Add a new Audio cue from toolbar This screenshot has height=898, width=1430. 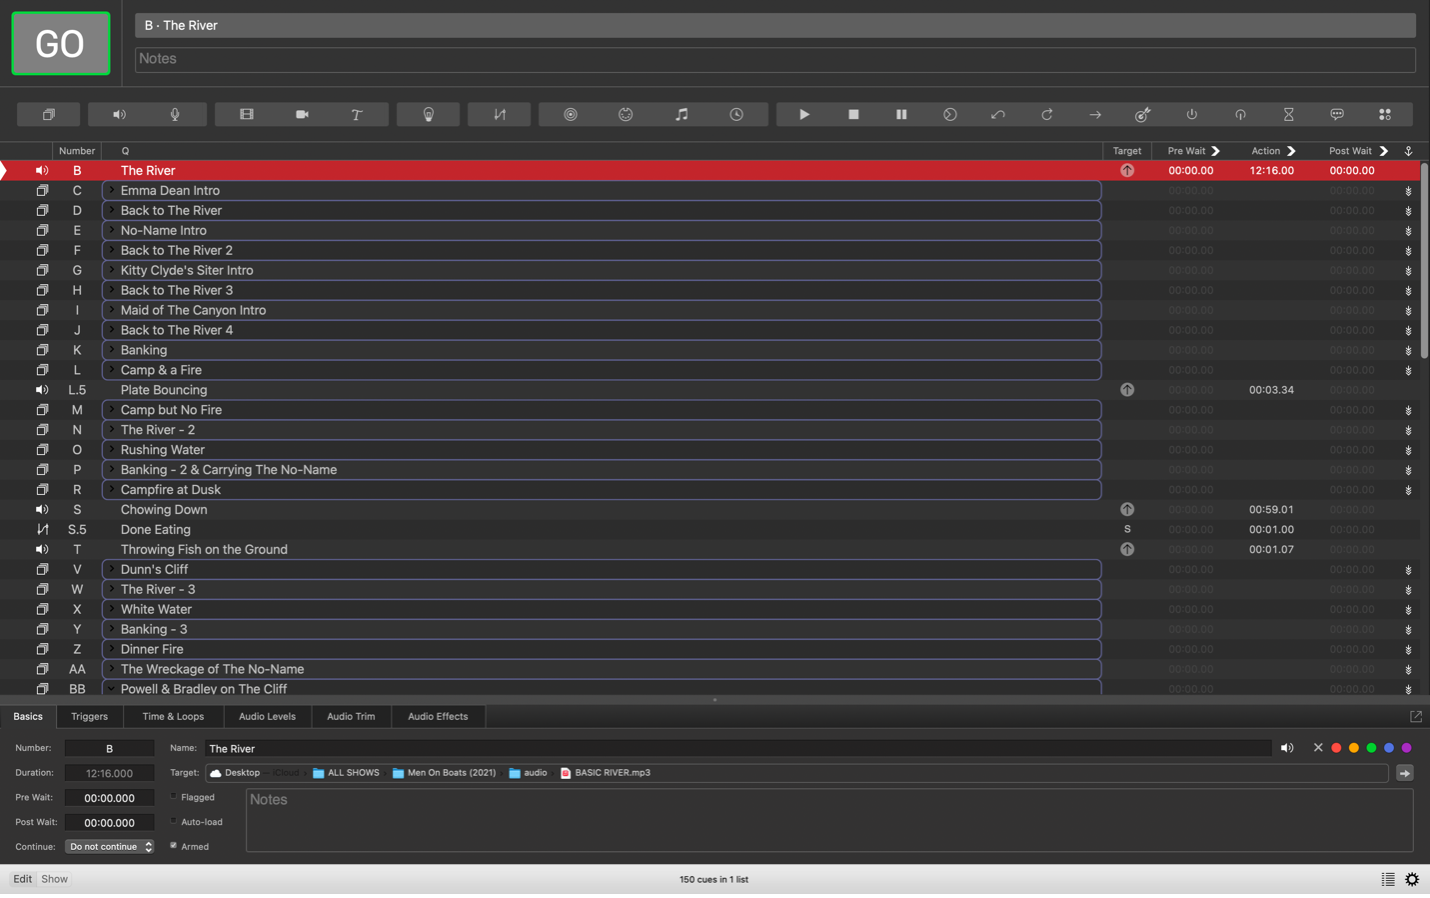click(x=119, y=115)
